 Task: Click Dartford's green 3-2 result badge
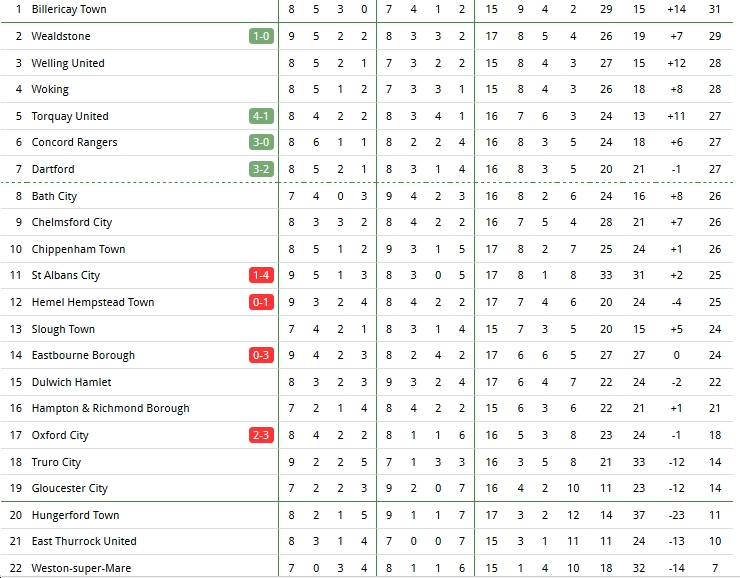[261, 169]
